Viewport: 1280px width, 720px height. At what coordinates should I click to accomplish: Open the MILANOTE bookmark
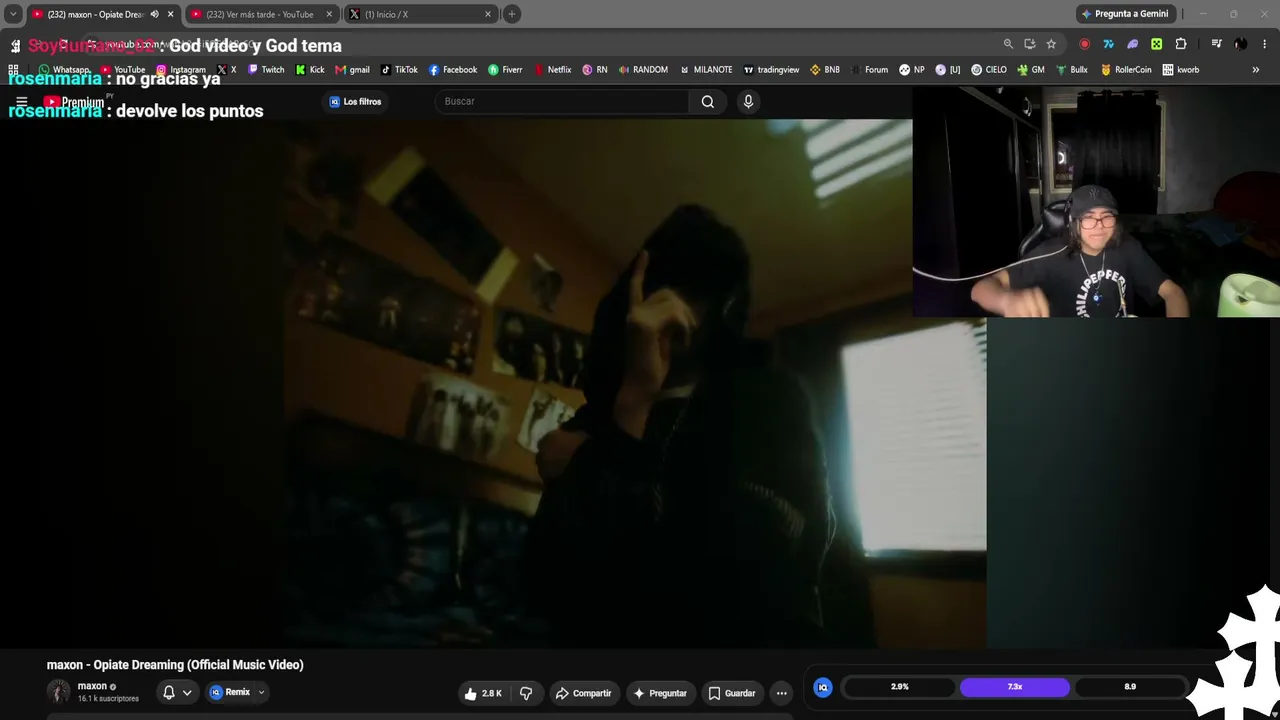(706, 70)
